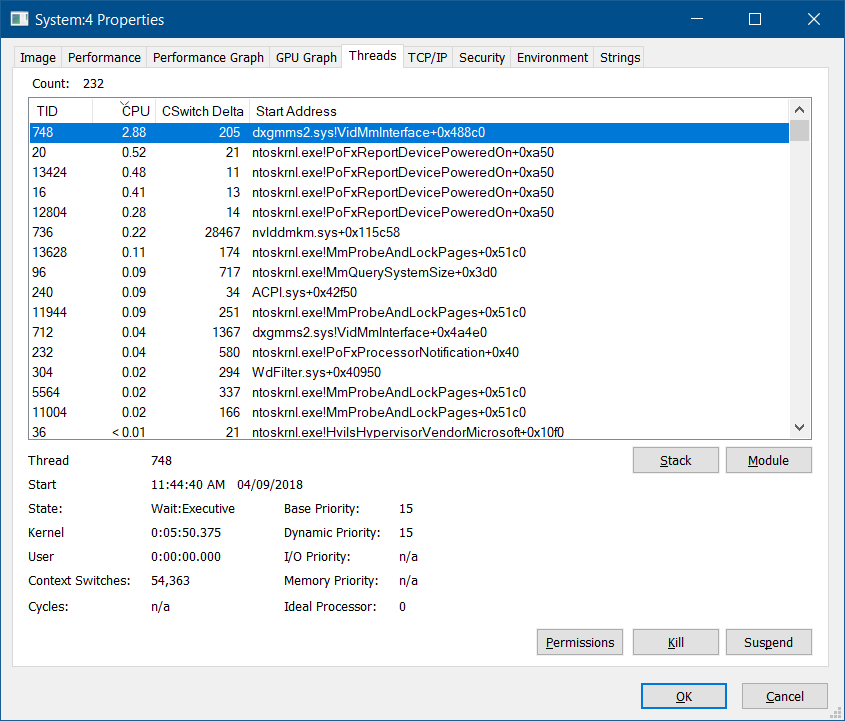Kill the selected thread 748

(x=676, y=642)
